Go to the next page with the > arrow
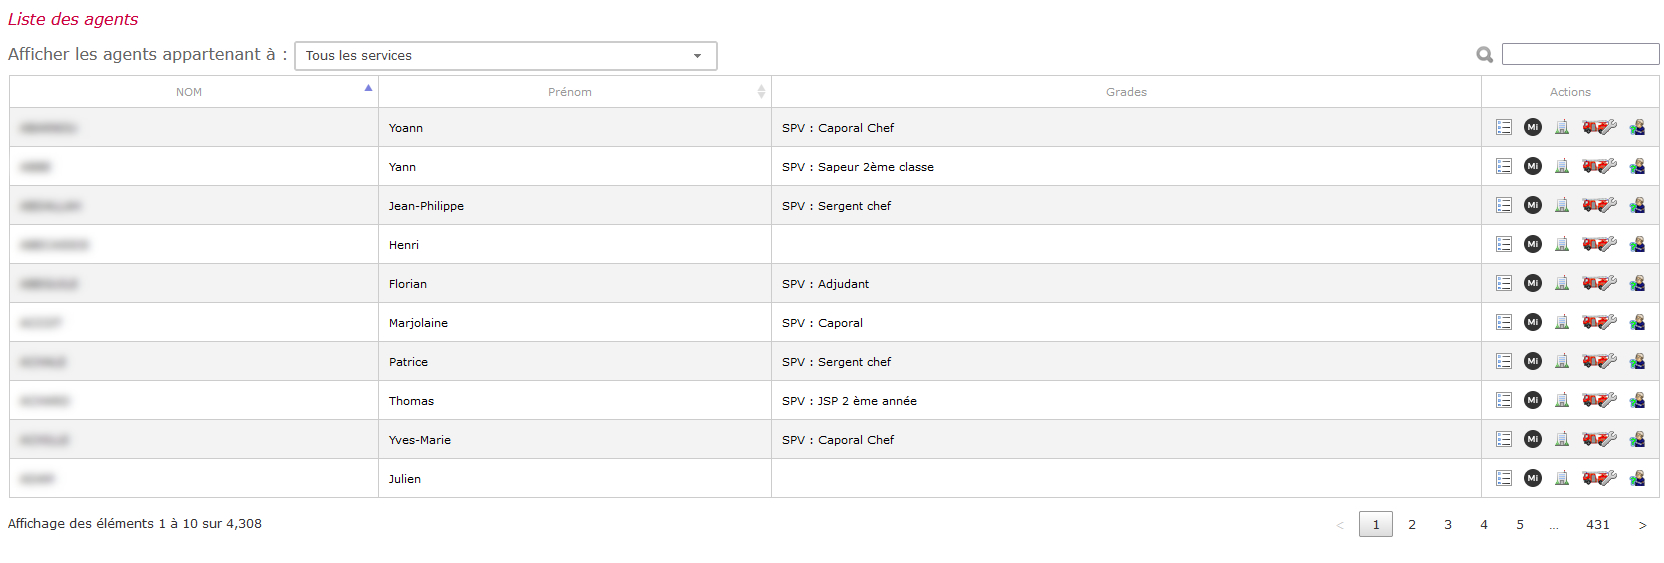The width and height of the screenshot is (1664, 563). click(1642, 524)
